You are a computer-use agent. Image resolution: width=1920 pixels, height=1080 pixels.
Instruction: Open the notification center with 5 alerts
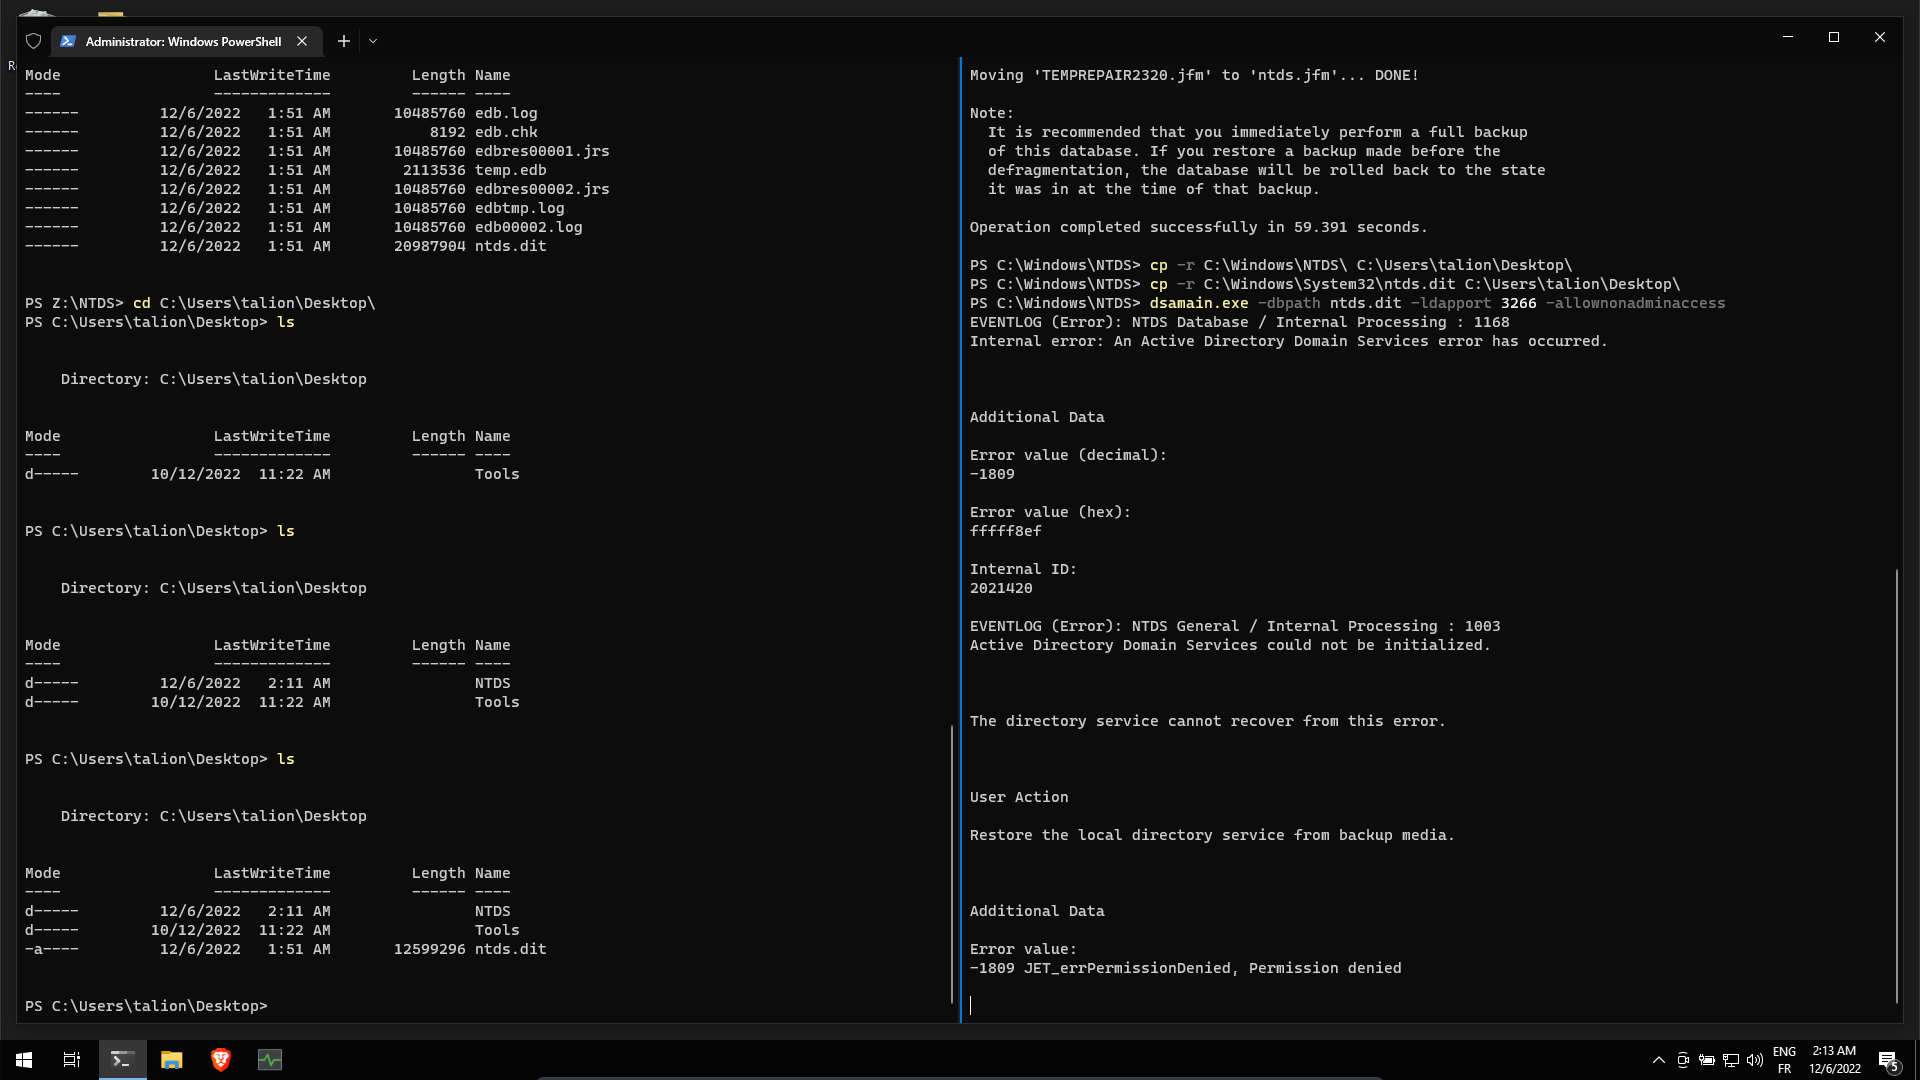(x=1888, y=1060)
